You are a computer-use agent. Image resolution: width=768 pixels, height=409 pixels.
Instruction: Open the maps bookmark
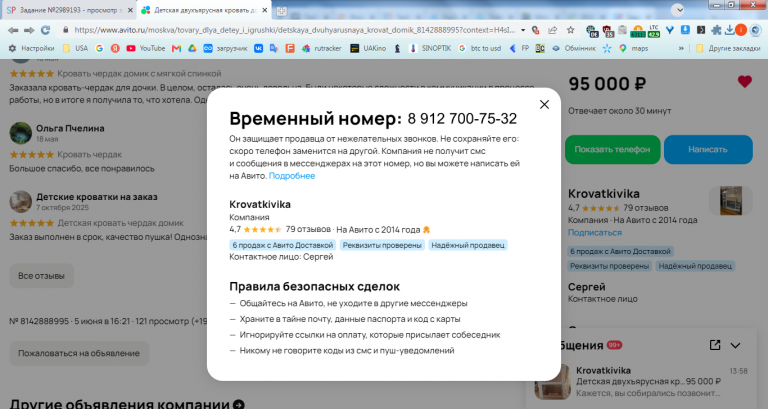pos(634,48)
